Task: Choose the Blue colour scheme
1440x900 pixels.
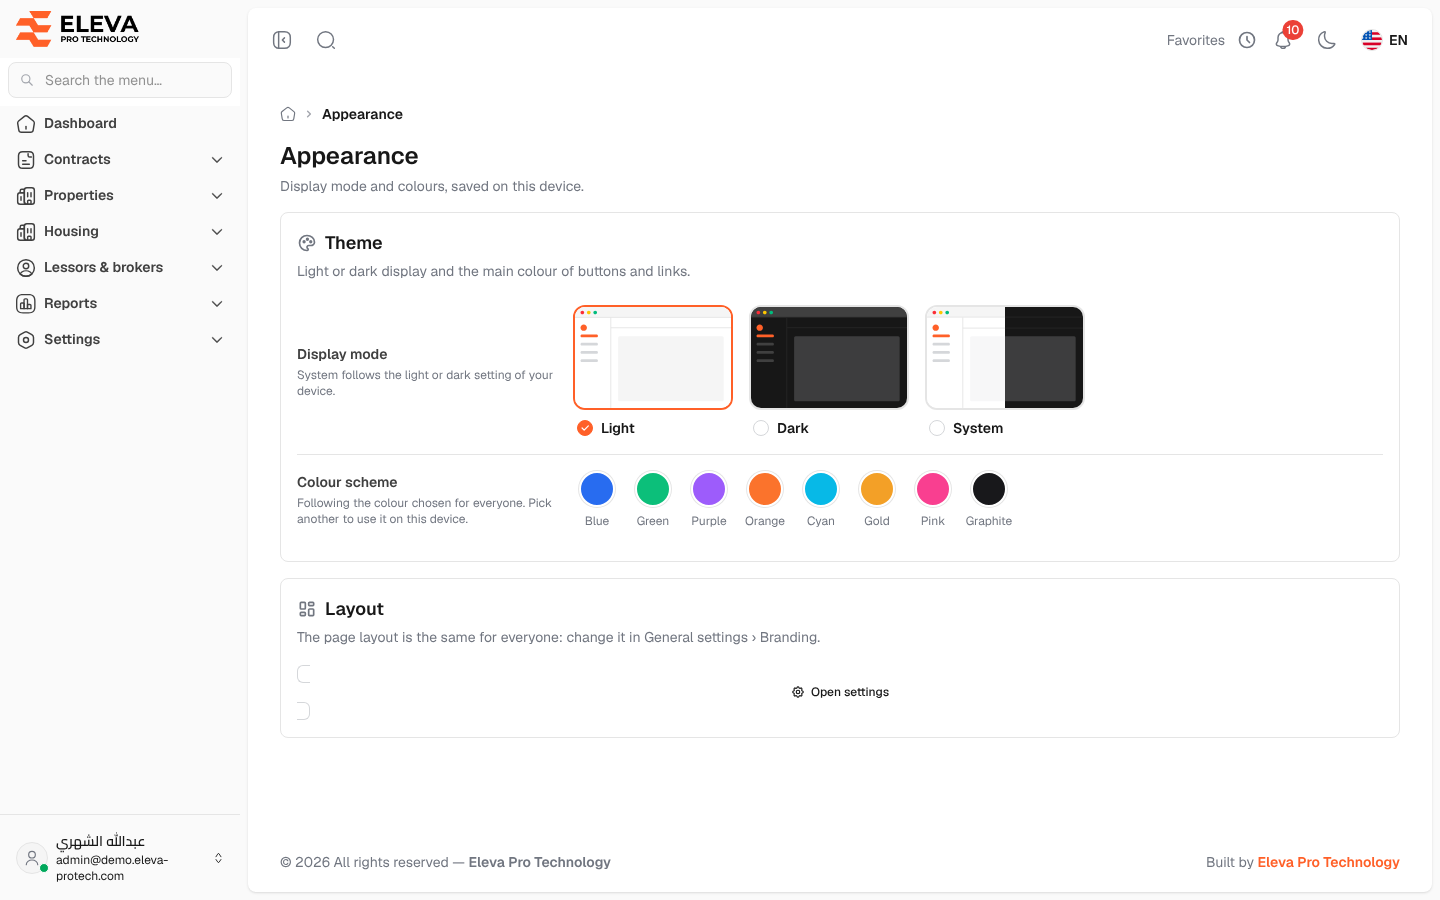Action: (597, 489)
